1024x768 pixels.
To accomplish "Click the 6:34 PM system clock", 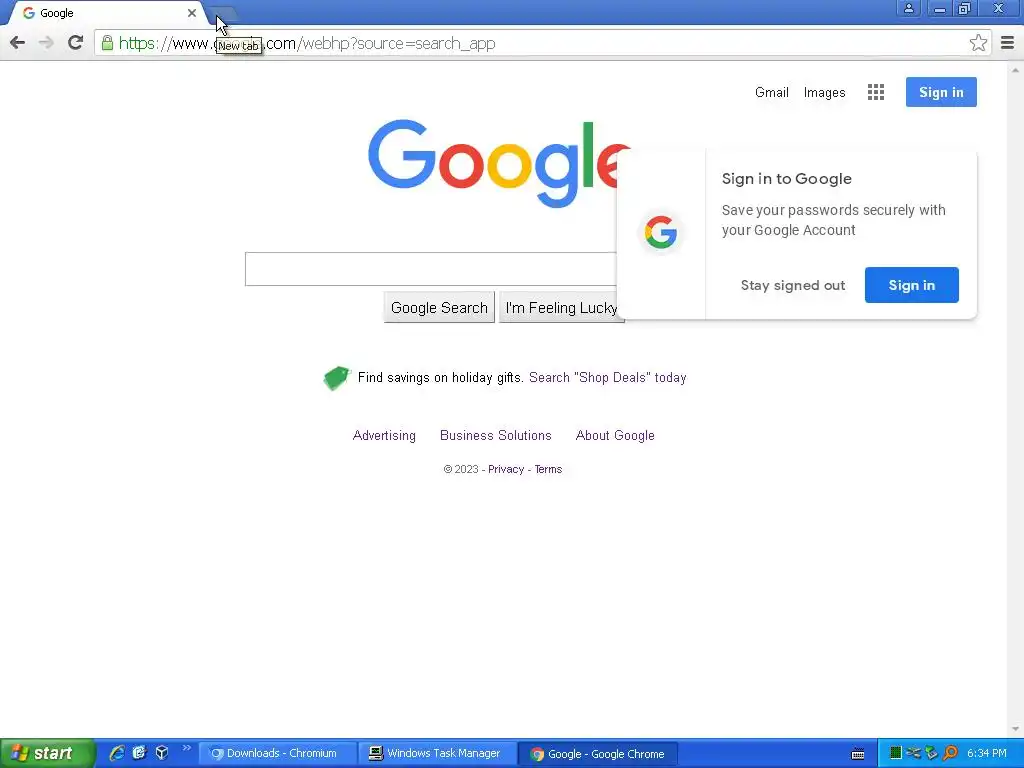I will click(x=986, y=754).
